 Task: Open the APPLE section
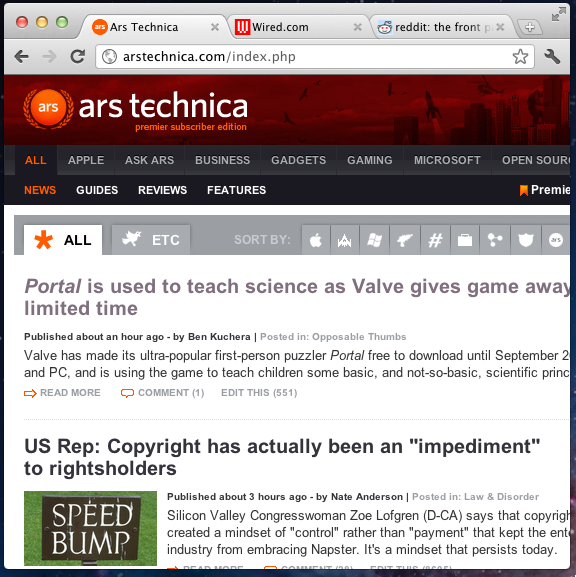point(86,160)
